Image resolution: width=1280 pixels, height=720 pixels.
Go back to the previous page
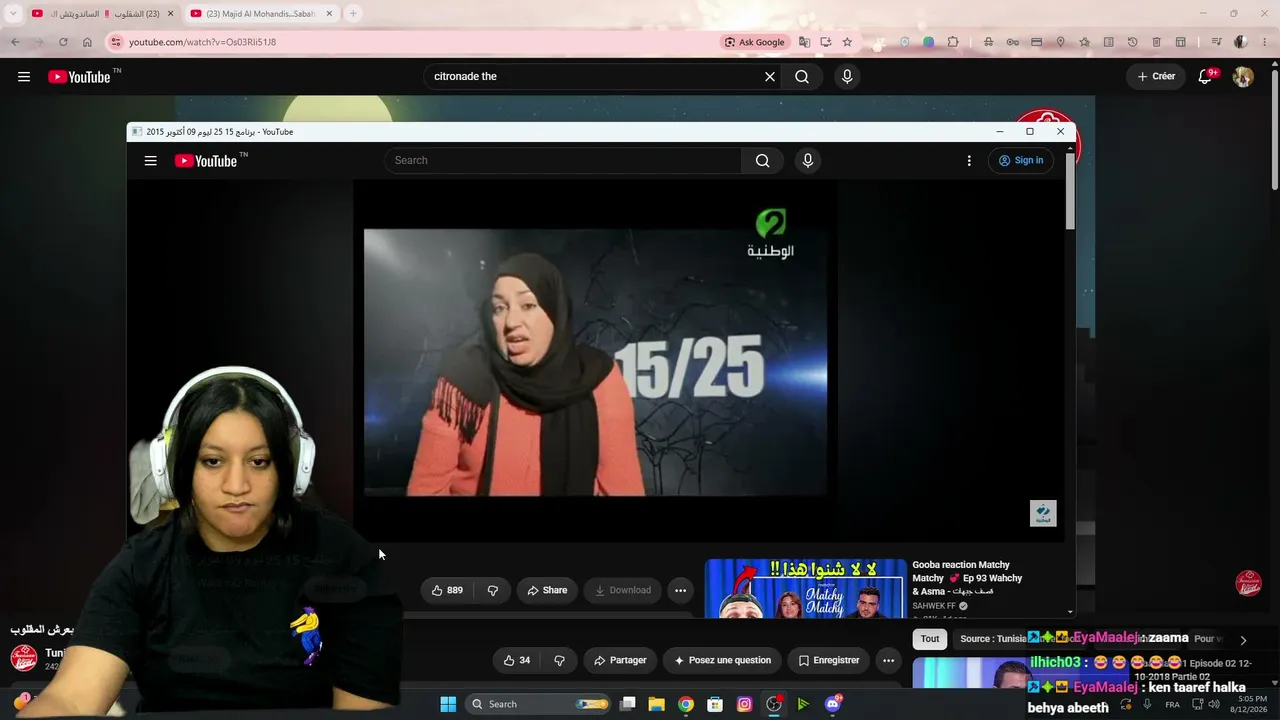[15, 42]
